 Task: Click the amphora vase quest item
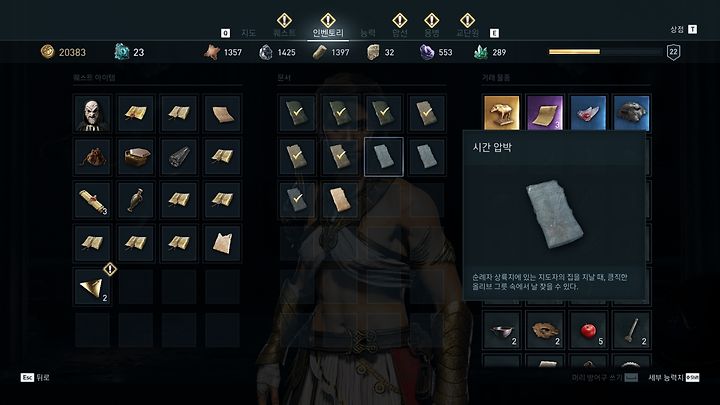[x=136, y=200]
